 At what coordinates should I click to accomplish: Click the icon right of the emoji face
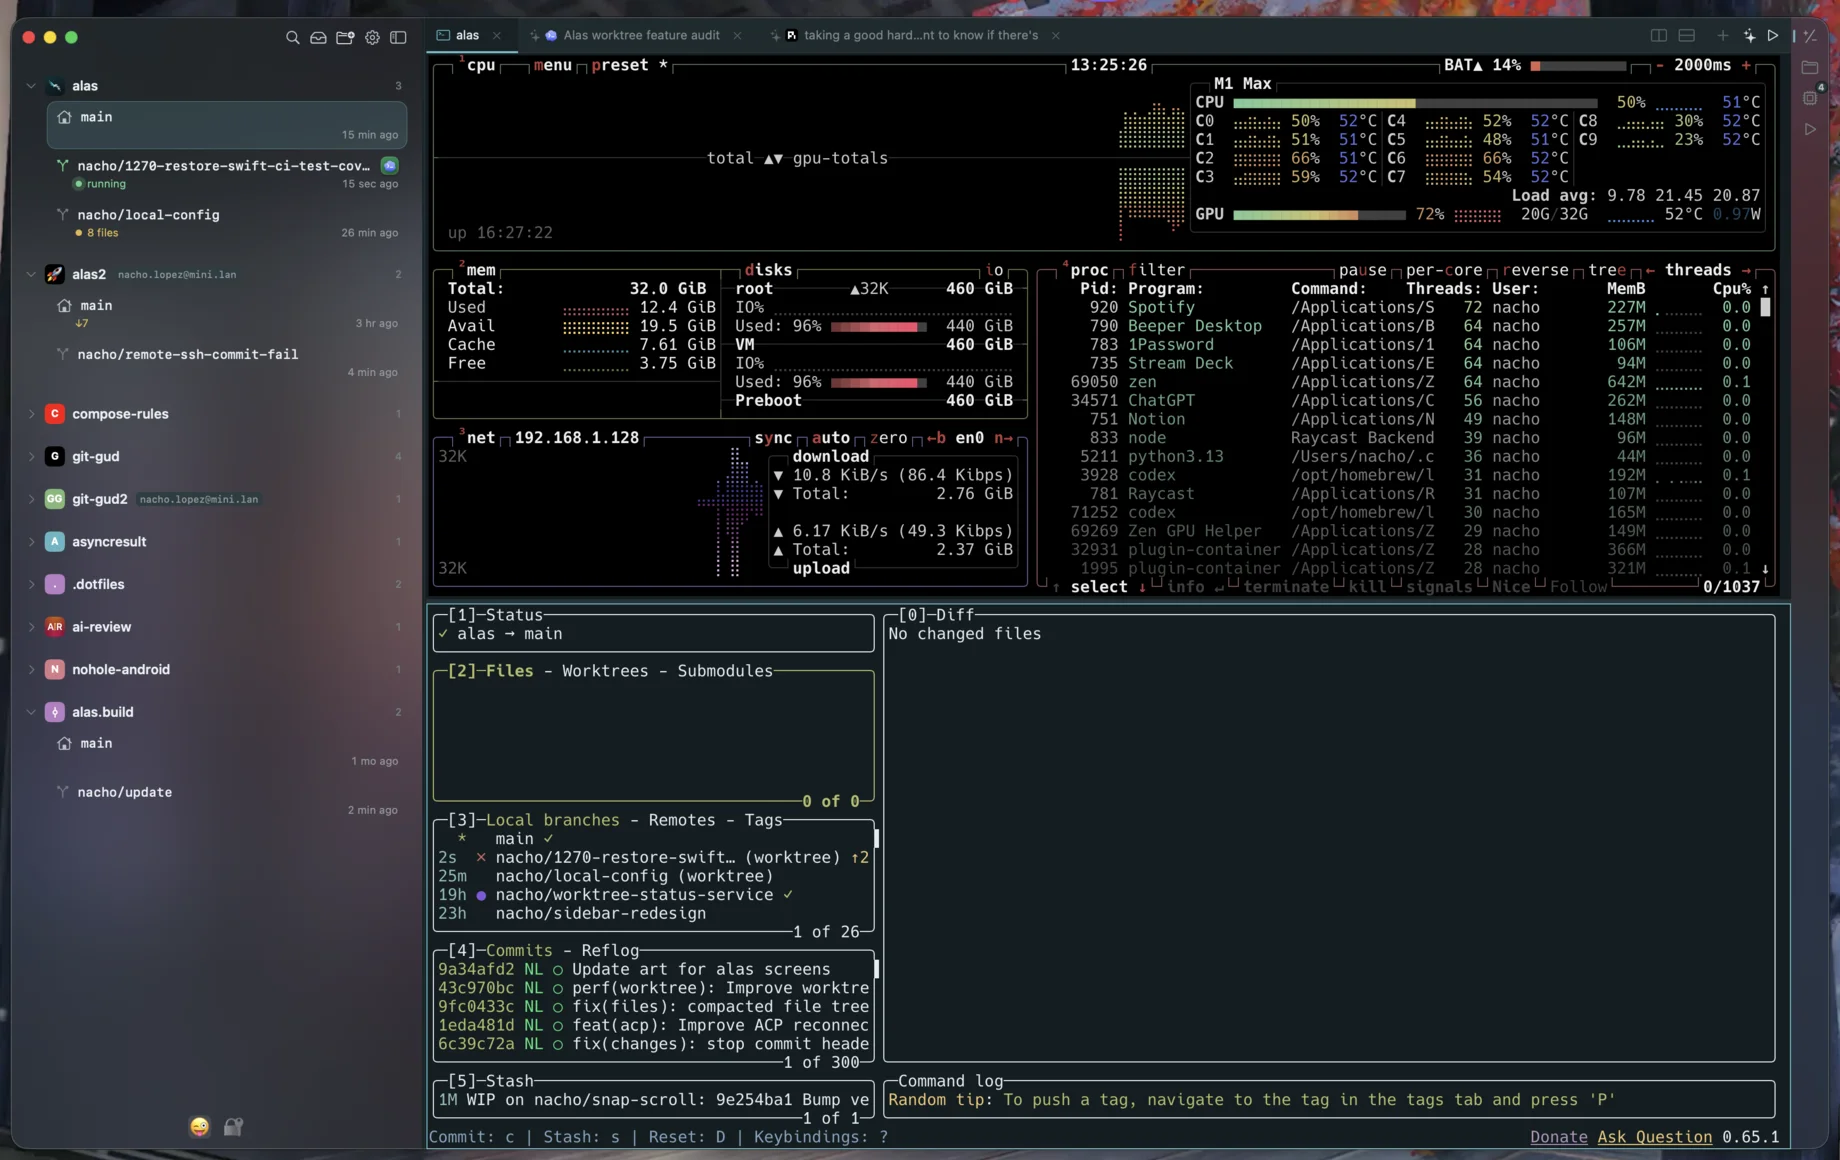coord(233,1126)
